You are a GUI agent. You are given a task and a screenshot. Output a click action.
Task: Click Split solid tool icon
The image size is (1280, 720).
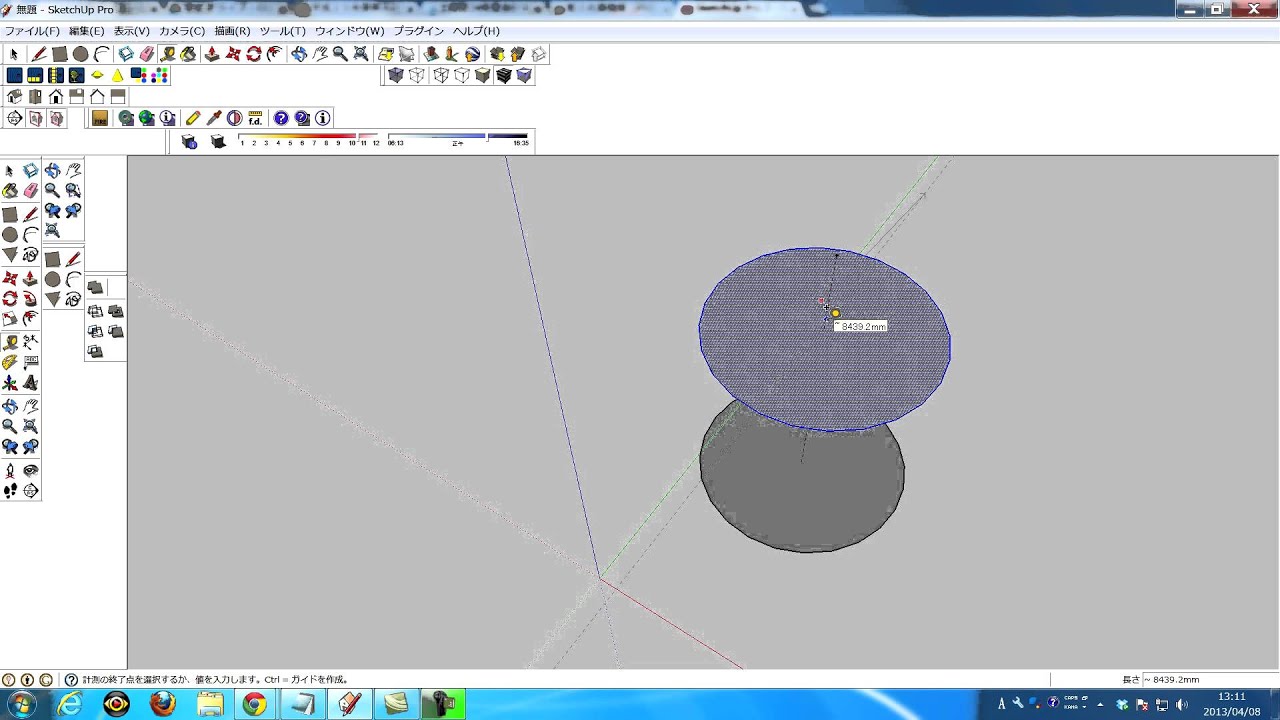pos(95,352)
